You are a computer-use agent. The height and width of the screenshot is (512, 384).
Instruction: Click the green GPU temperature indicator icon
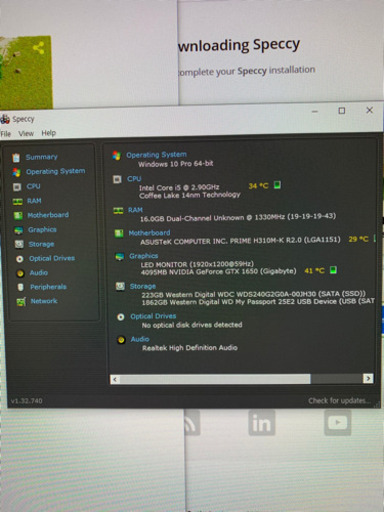[333, 270]
